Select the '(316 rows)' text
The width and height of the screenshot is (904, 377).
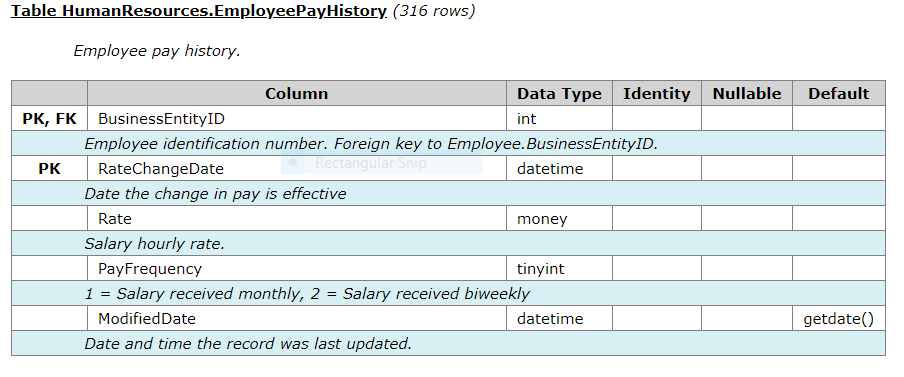(x=434, y=11)
